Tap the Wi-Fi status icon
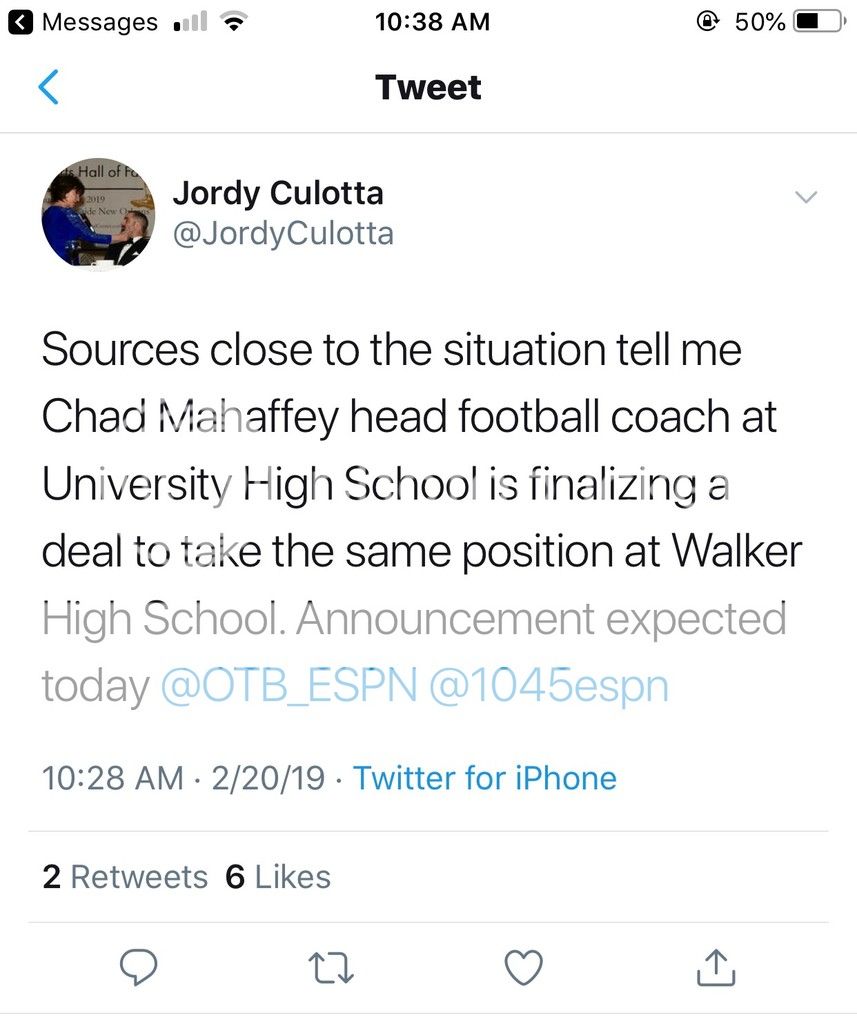This screenshot has height=1024, width=857. pyautogui.click(x=233, y=21)
